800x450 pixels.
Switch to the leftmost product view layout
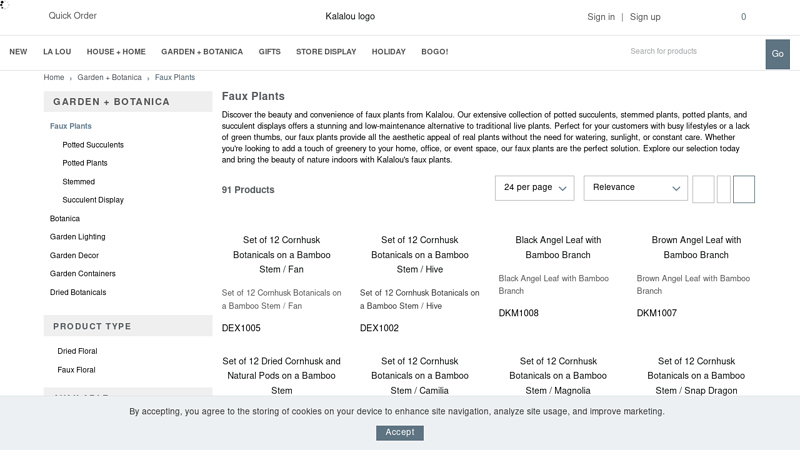(x=703, y=189)
